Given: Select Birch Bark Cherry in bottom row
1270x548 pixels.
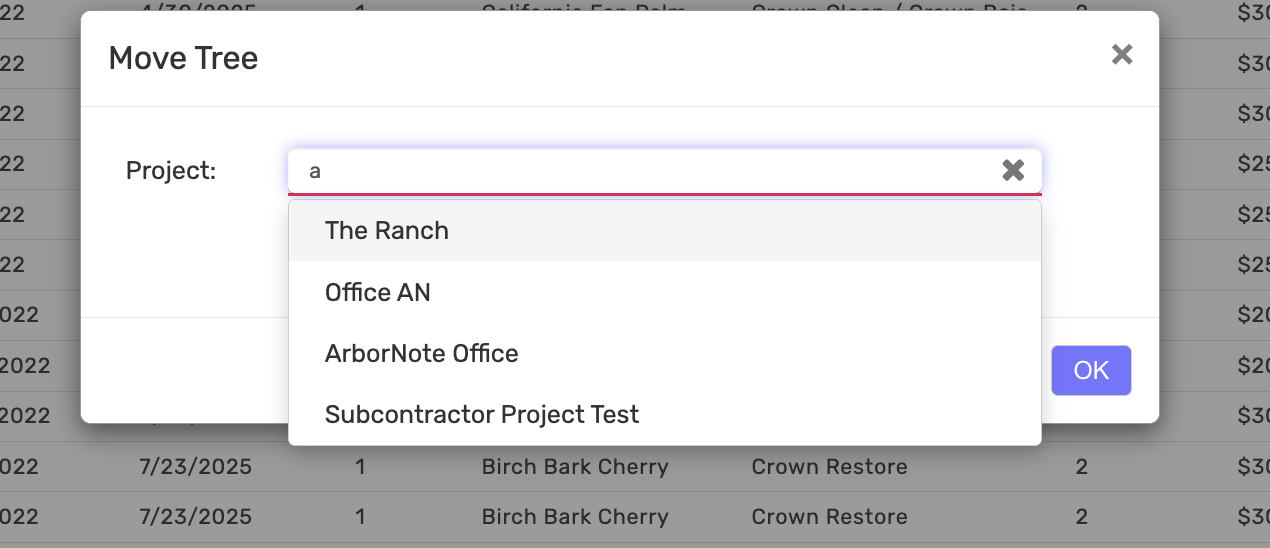Looking at the screenshot, I should pos(575,517).
